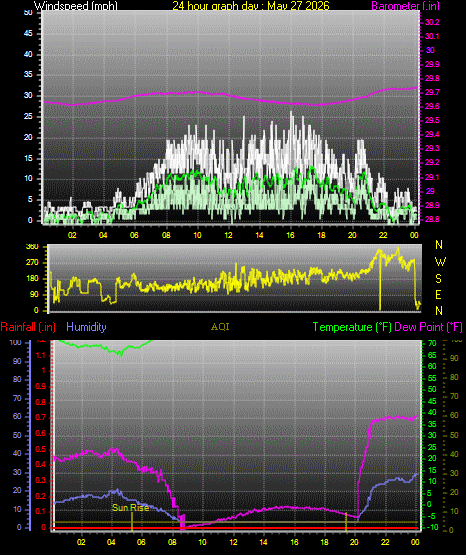
Task: Select the Temperature (°F) legend label
Action: (352, 327)
